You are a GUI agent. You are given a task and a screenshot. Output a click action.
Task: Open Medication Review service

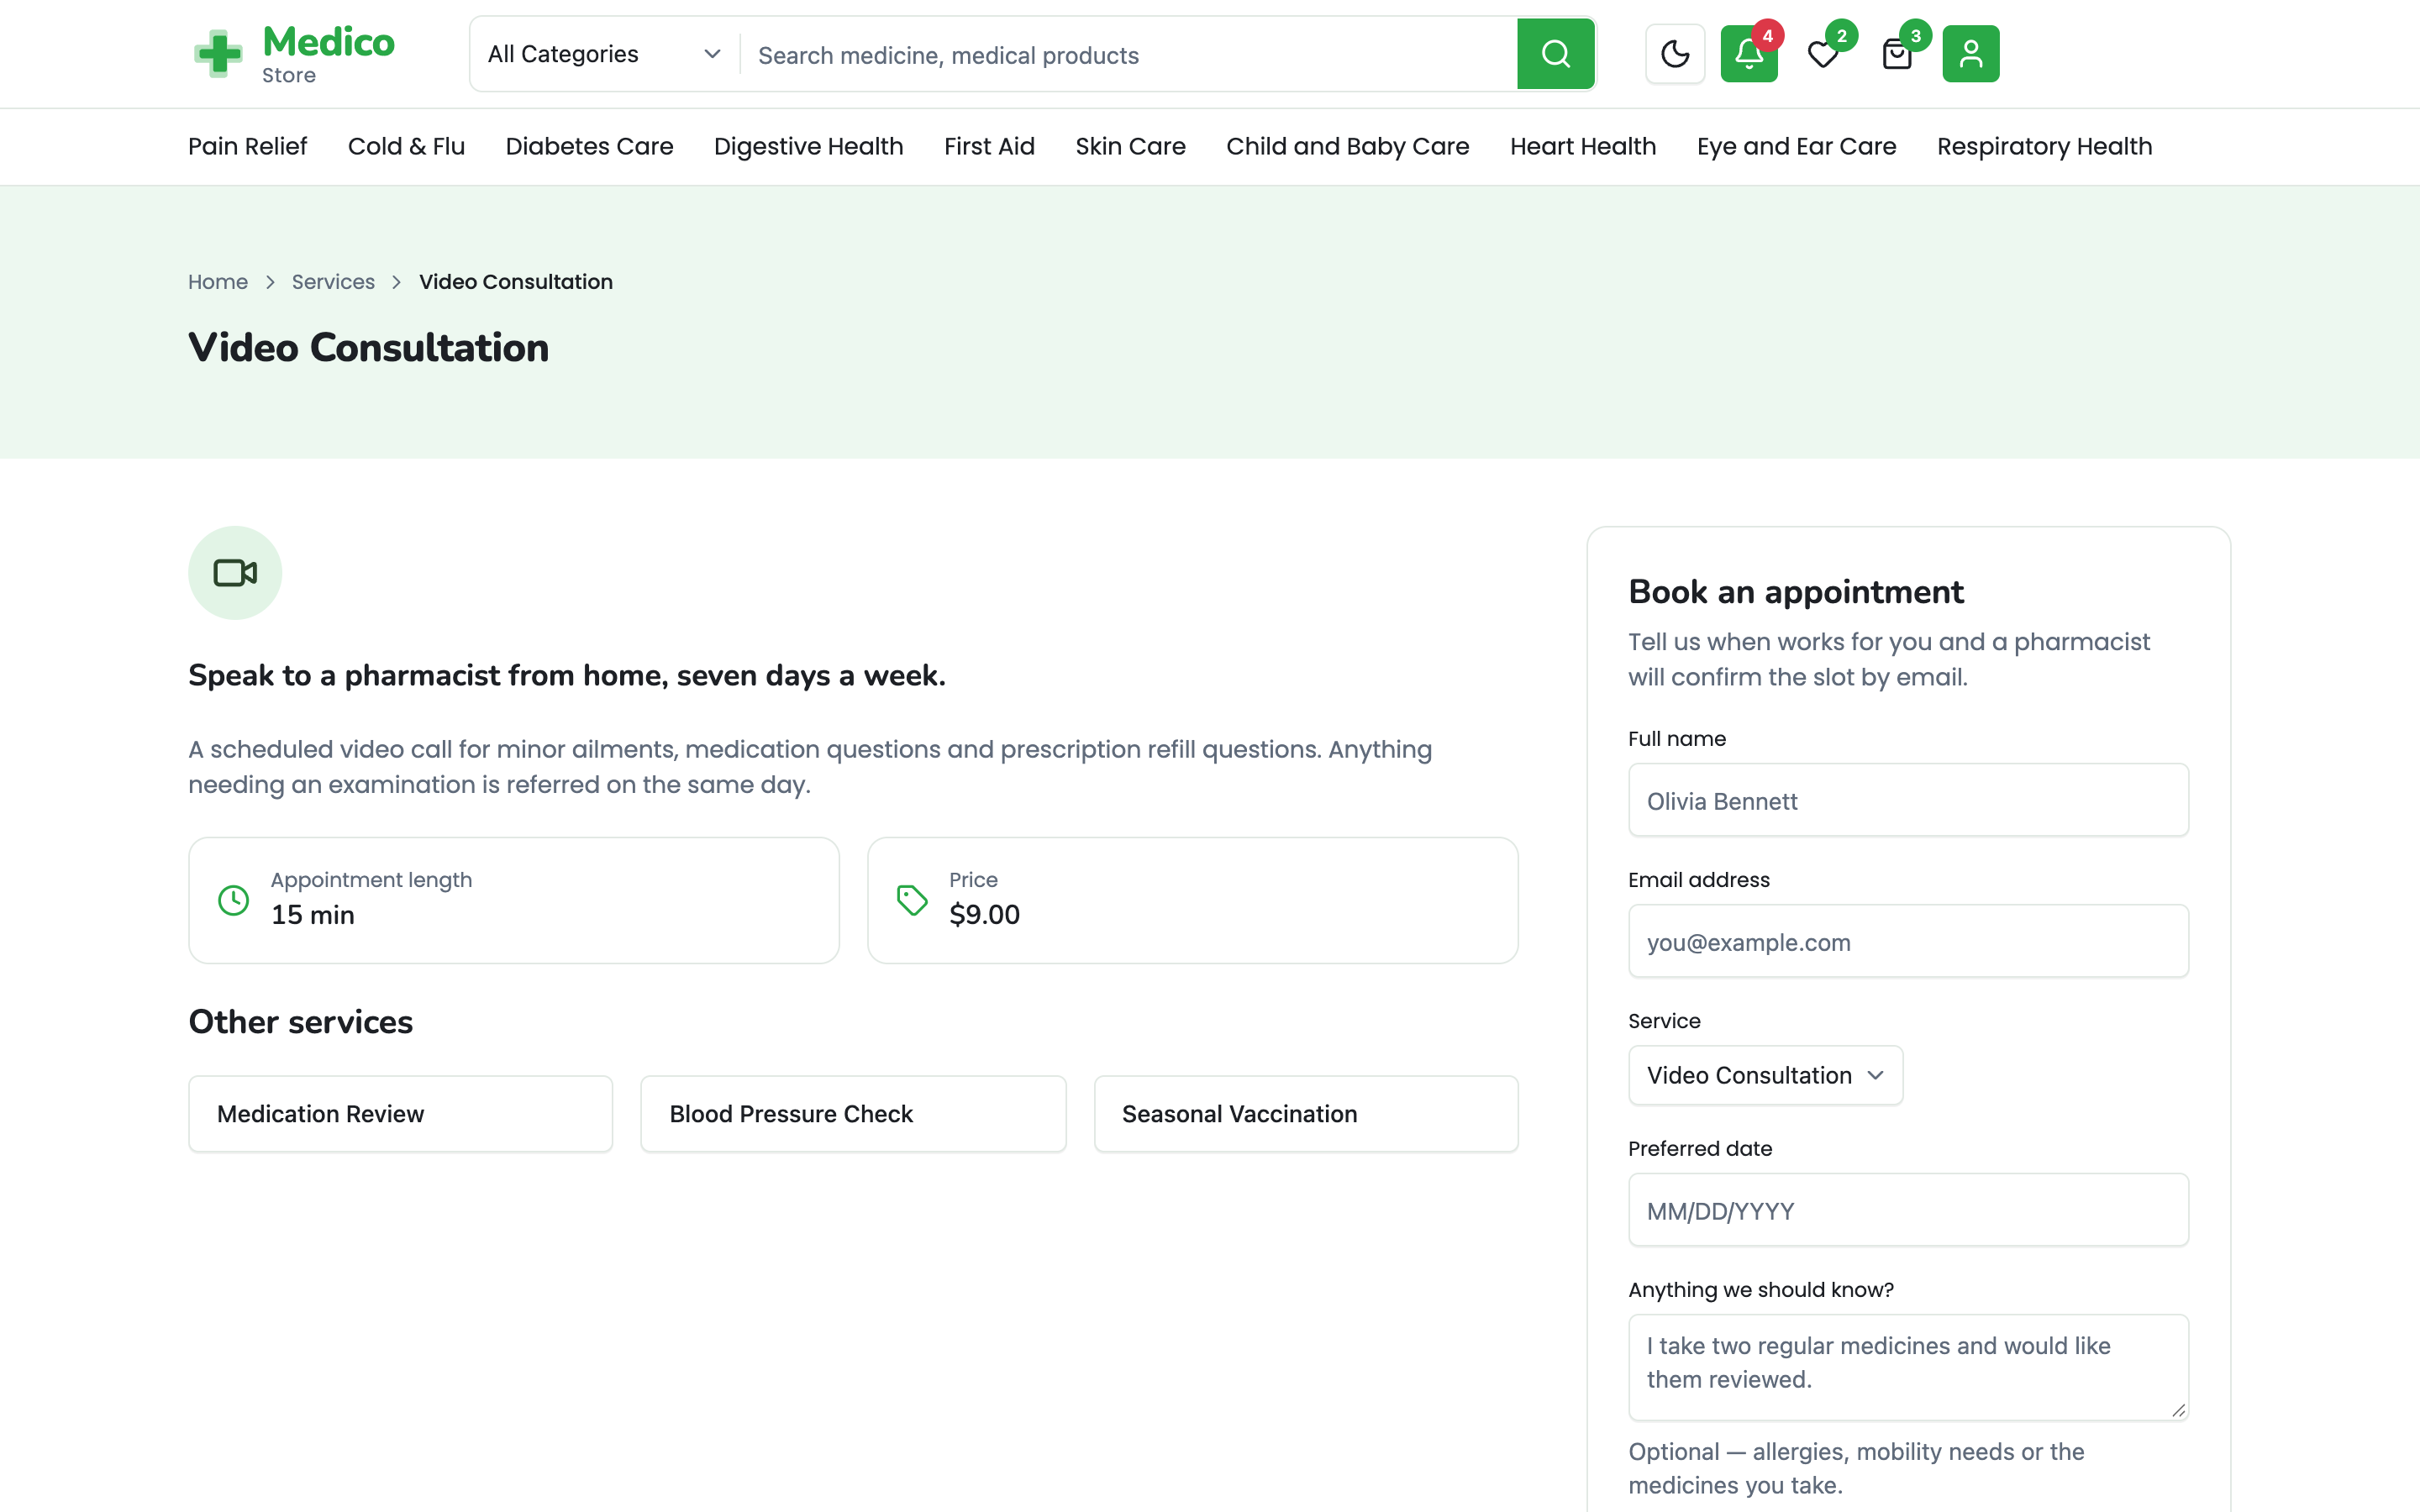pyautogui.click(x=400, y=1114)
